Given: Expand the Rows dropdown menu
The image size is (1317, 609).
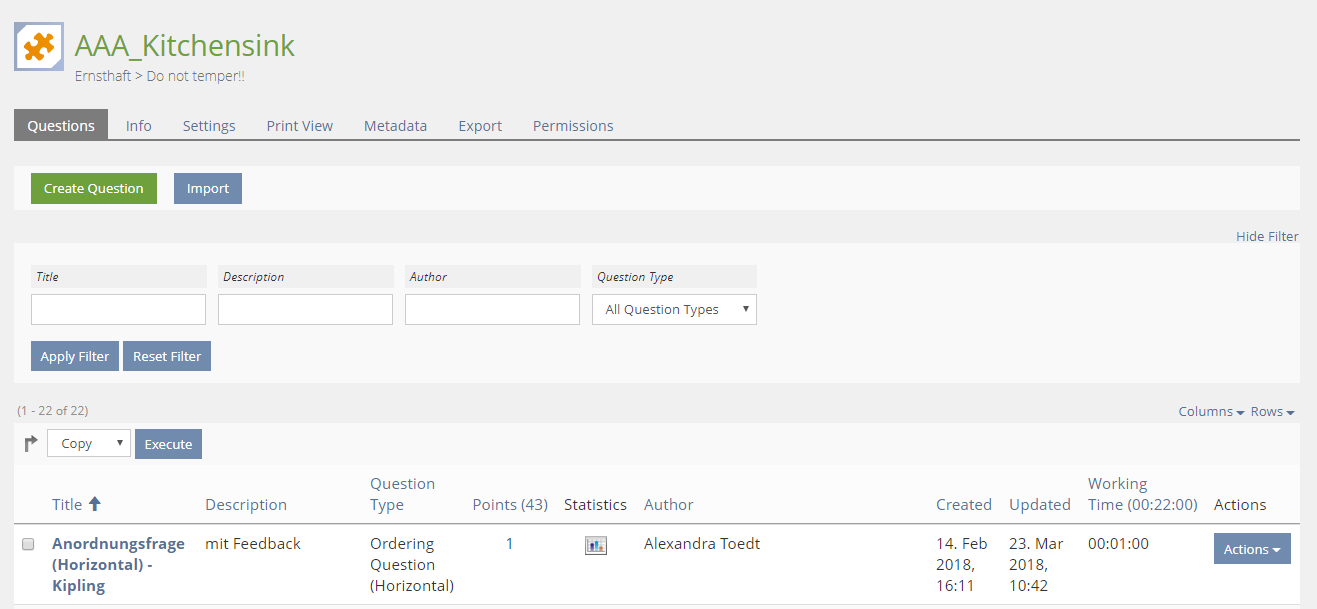Looking at the screenshot, I should click(1272, 412).
